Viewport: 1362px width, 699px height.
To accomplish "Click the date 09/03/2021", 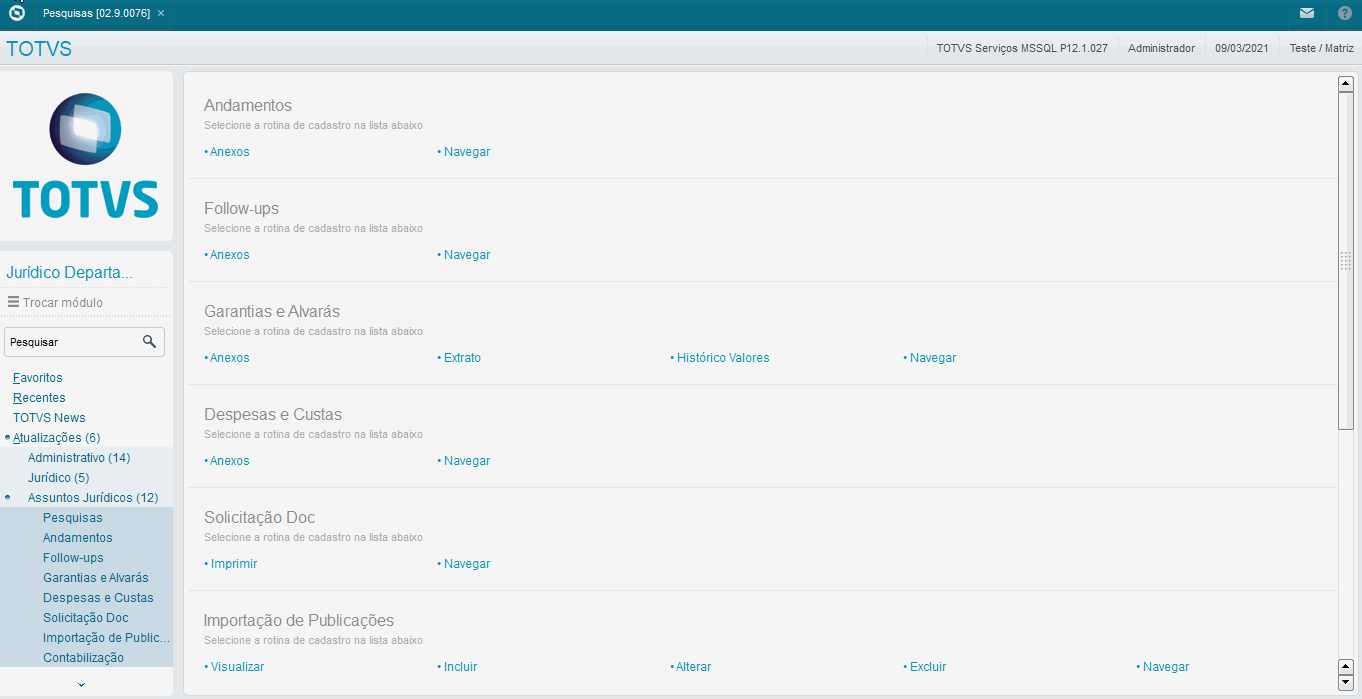I will pyautogui.click(x=1242, y=48).
